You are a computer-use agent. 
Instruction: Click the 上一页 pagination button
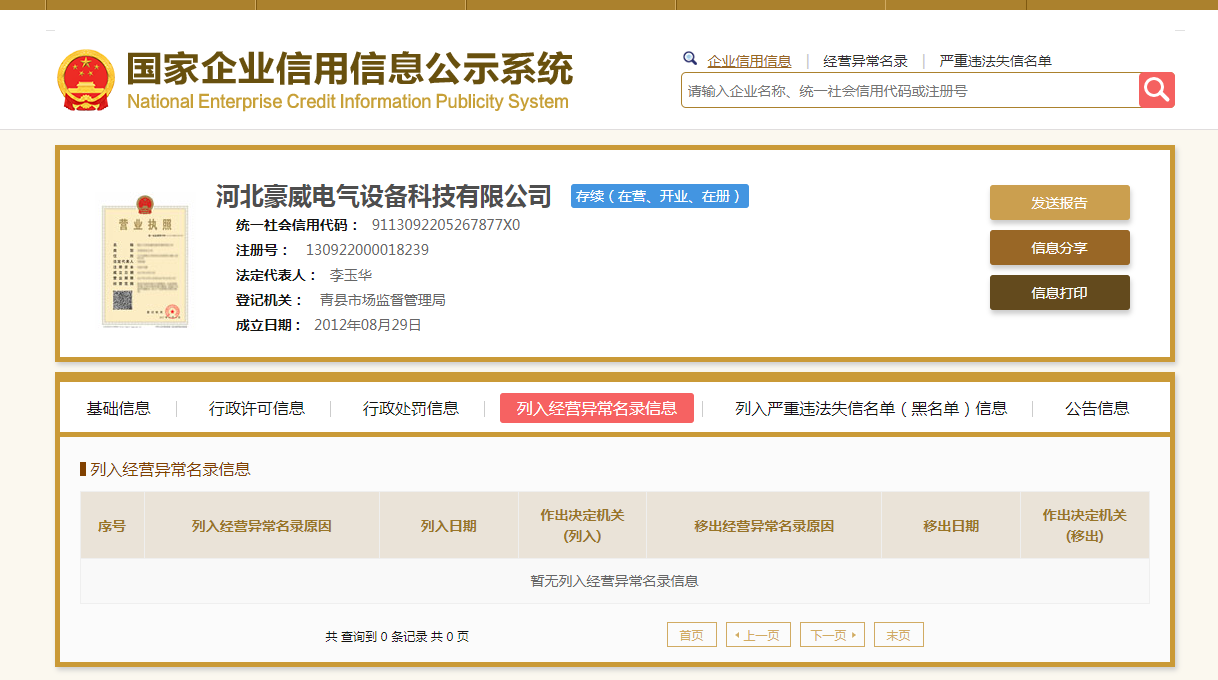[x=758, y=635]
